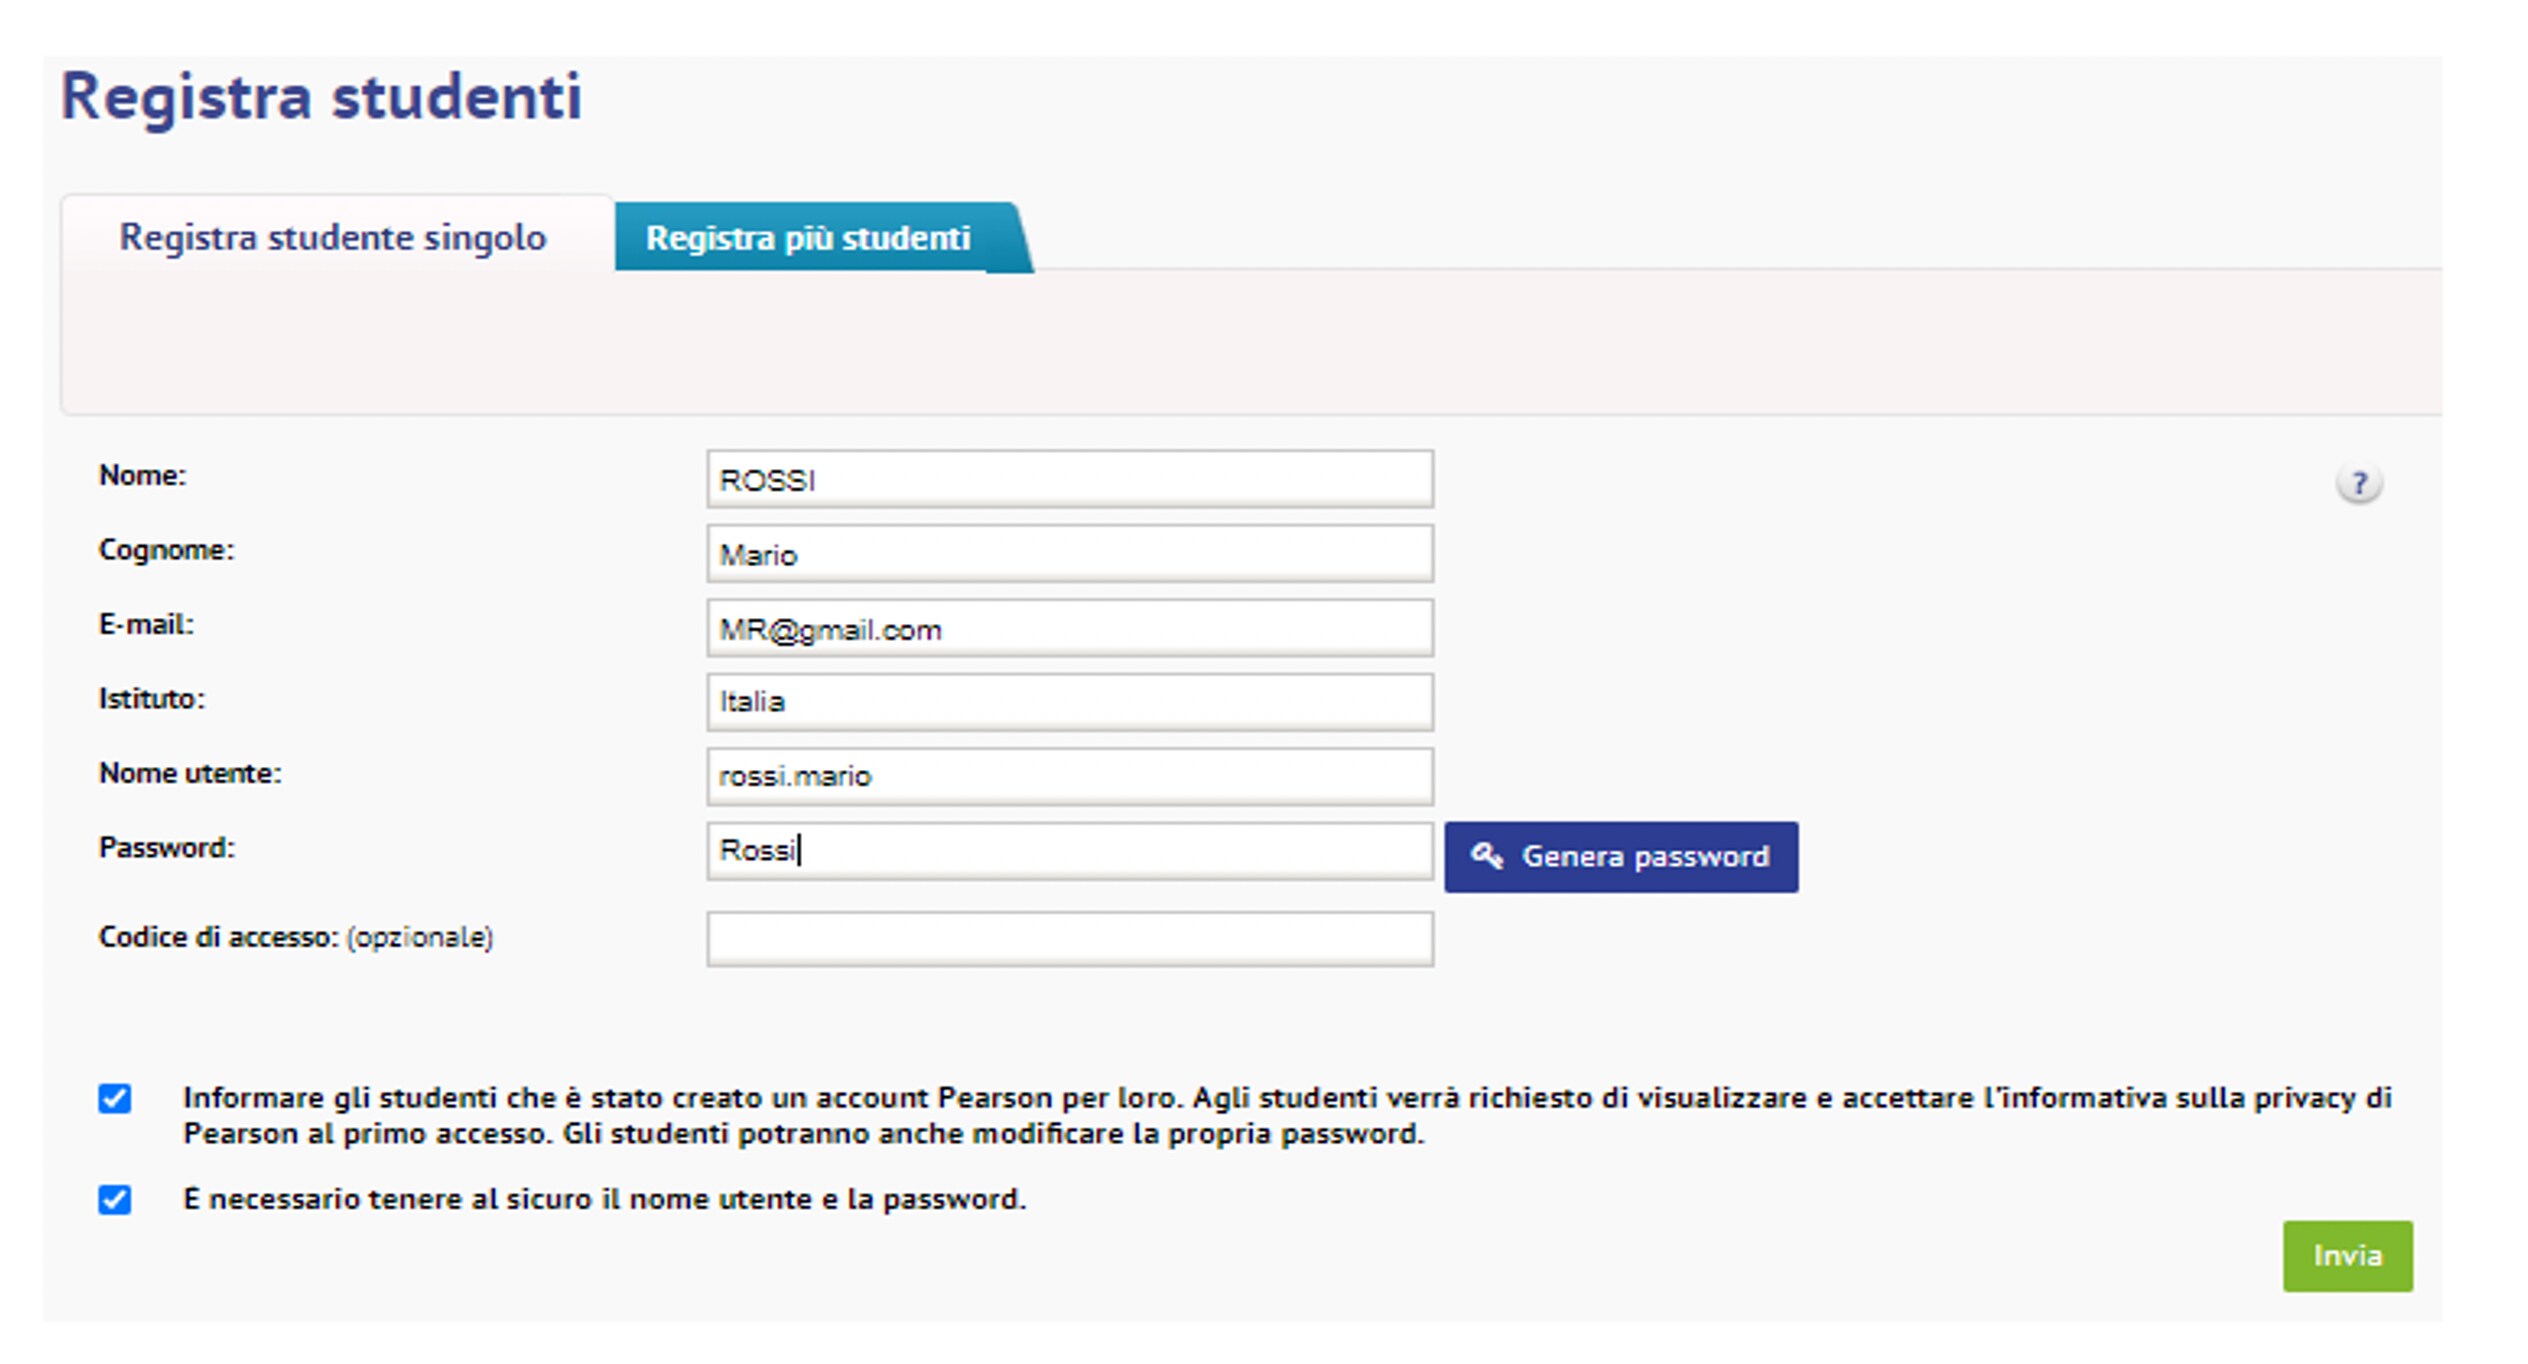Image resolution: width=2528 pixels, height=1364 pixels.
Task: Click the Genera password button
Action: 1620,857
